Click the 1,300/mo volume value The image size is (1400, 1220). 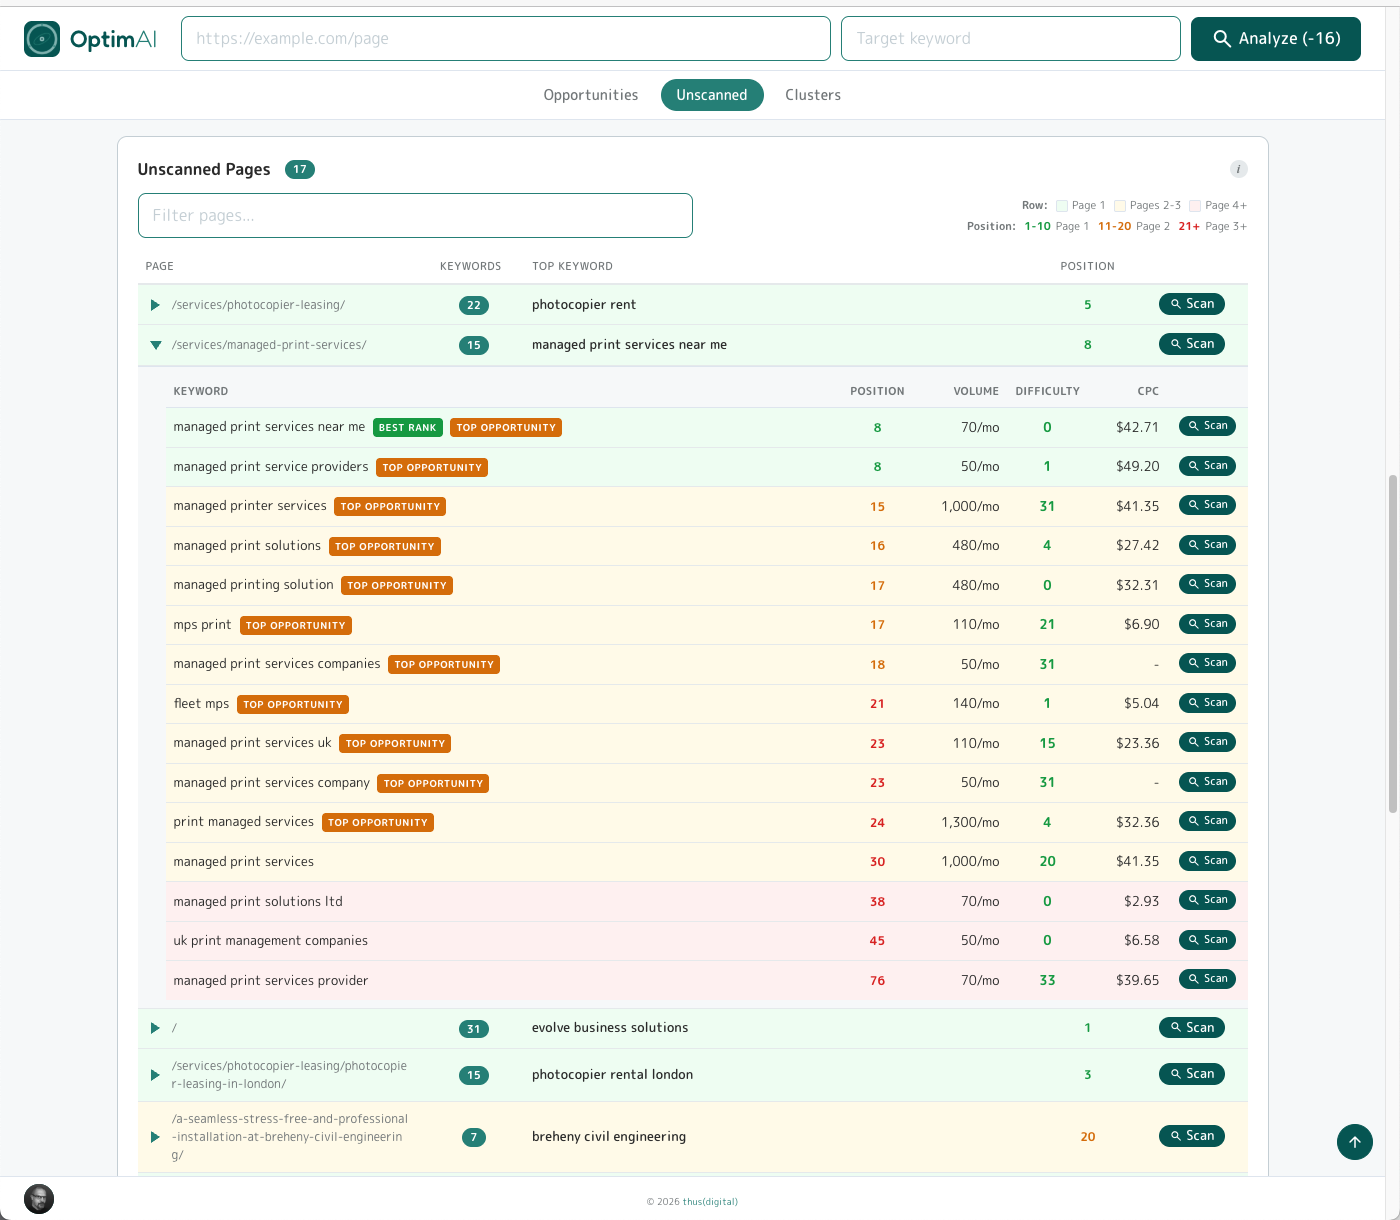[x=970, y=823]
